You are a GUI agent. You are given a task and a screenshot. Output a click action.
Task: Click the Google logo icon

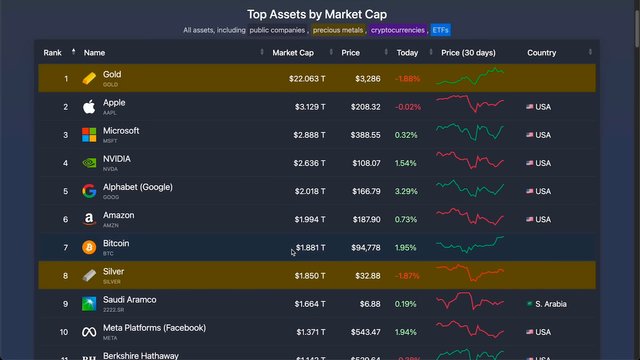(x=89, y=191)
